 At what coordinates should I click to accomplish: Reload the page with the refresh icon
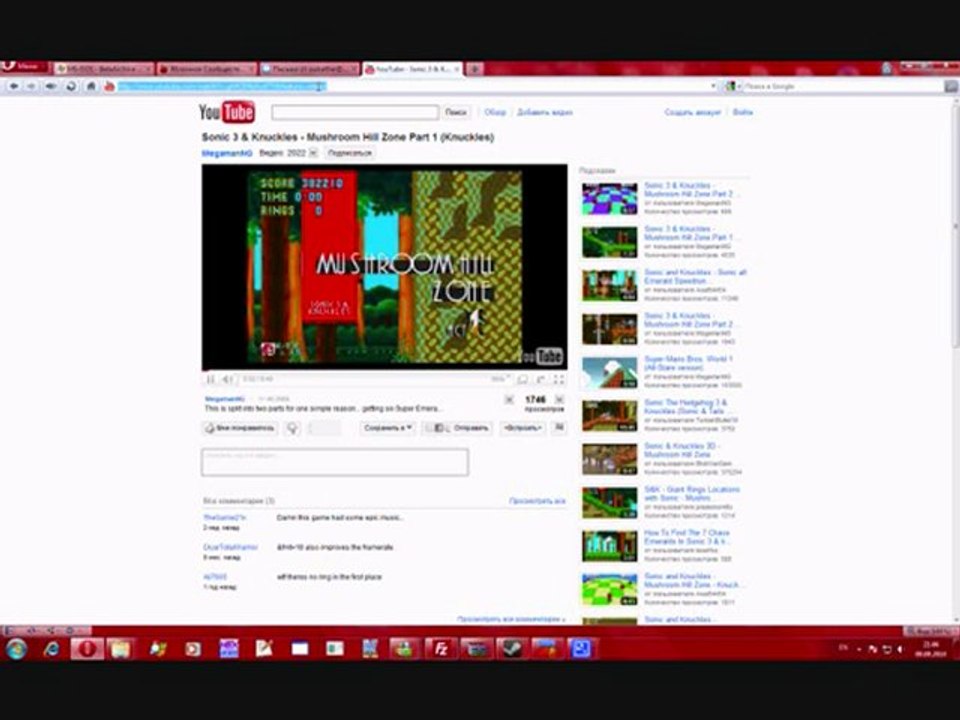coord(71,86)
